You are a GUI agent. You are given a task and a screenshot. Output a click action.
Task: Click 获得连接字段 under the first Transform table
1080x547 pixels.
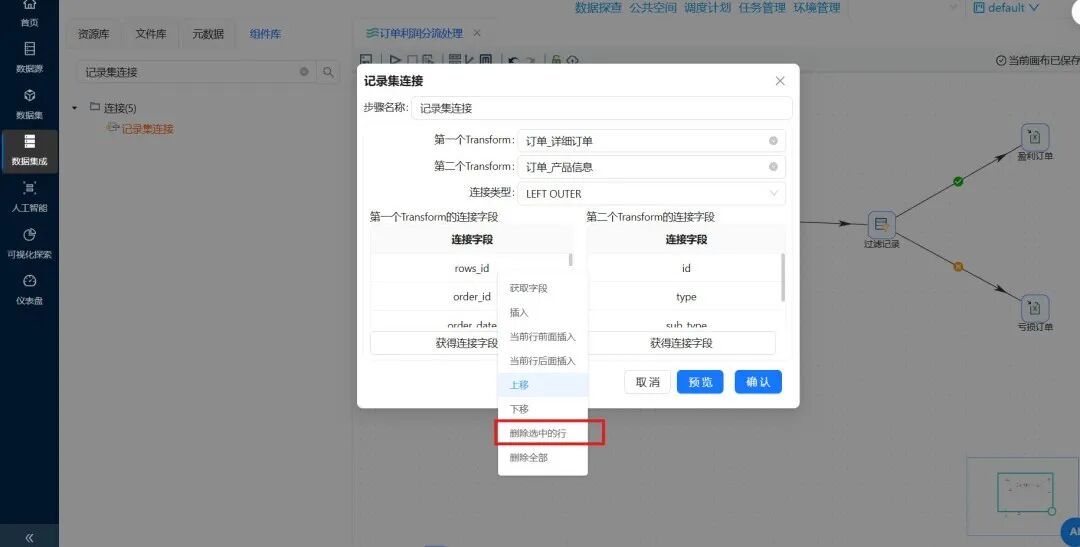click(466, 343)
